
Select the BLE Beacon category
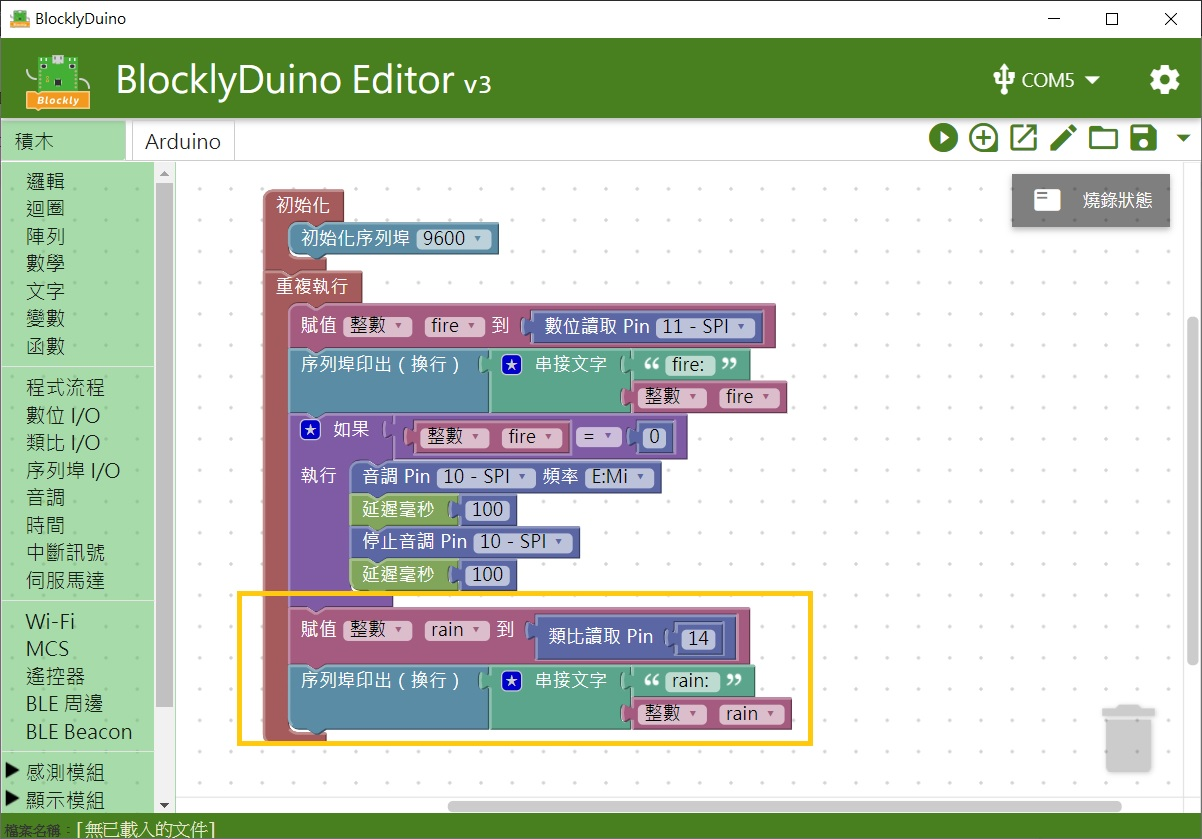[79, 732]
